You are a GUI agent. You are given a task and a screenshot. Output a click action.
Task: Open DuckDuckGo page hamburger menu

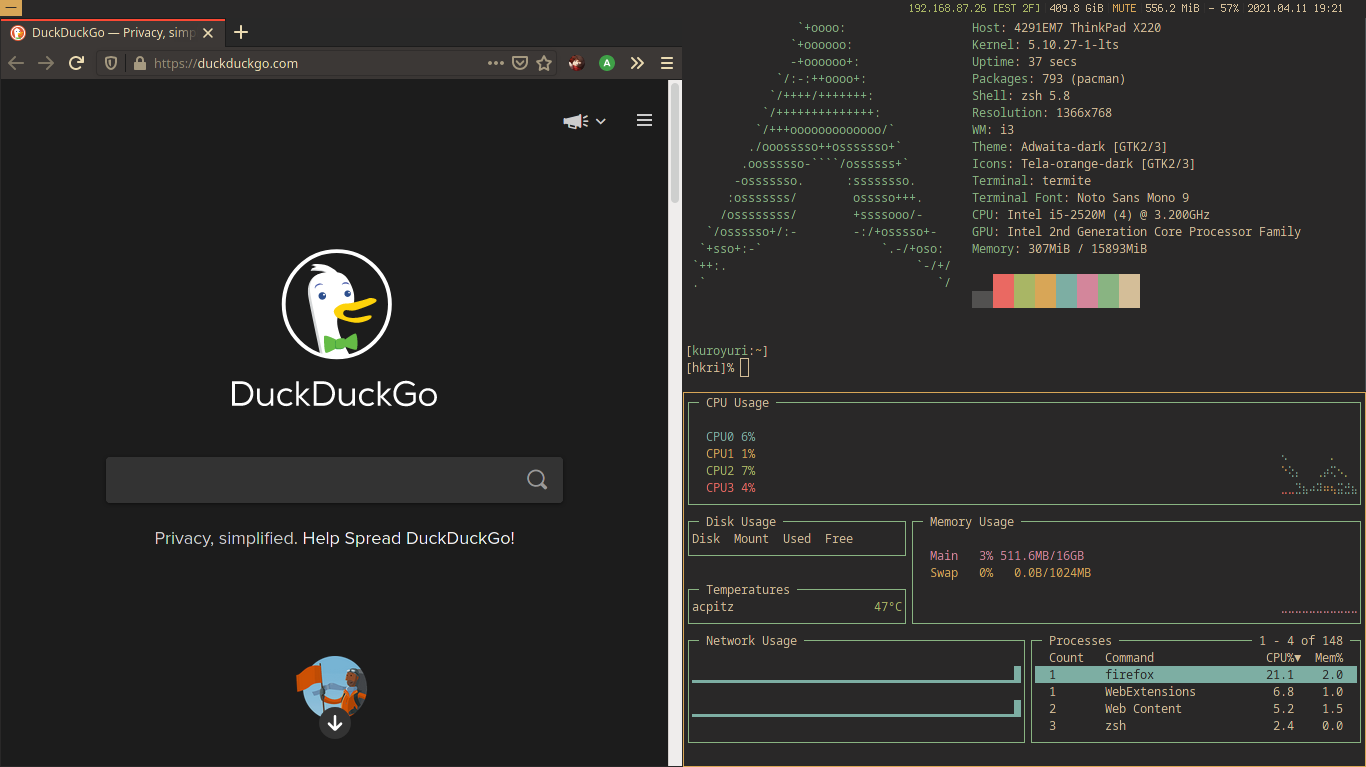pyautogui.click(x=644, y=120)
